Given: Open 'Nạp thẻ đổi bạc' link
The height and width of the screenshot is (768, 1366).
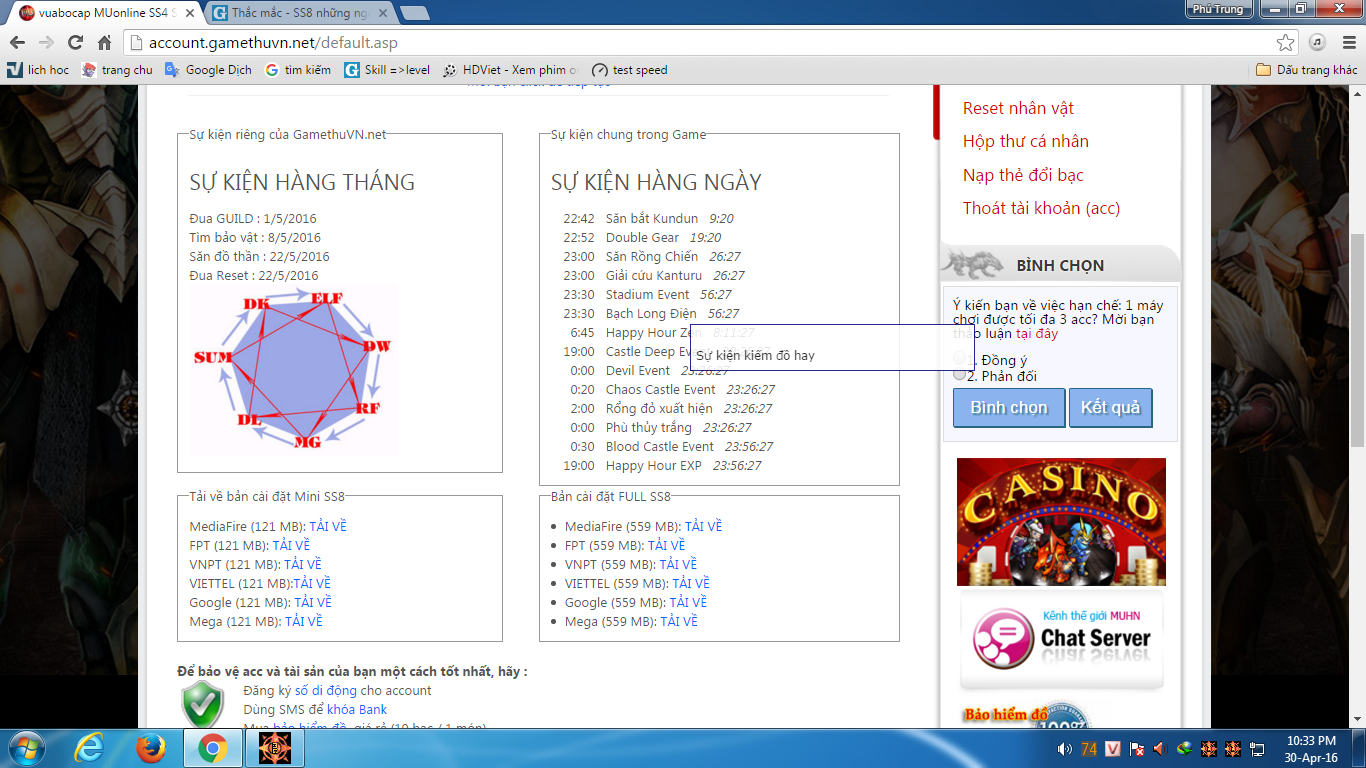Looking at the screenshot, I should click(1023, 175).
